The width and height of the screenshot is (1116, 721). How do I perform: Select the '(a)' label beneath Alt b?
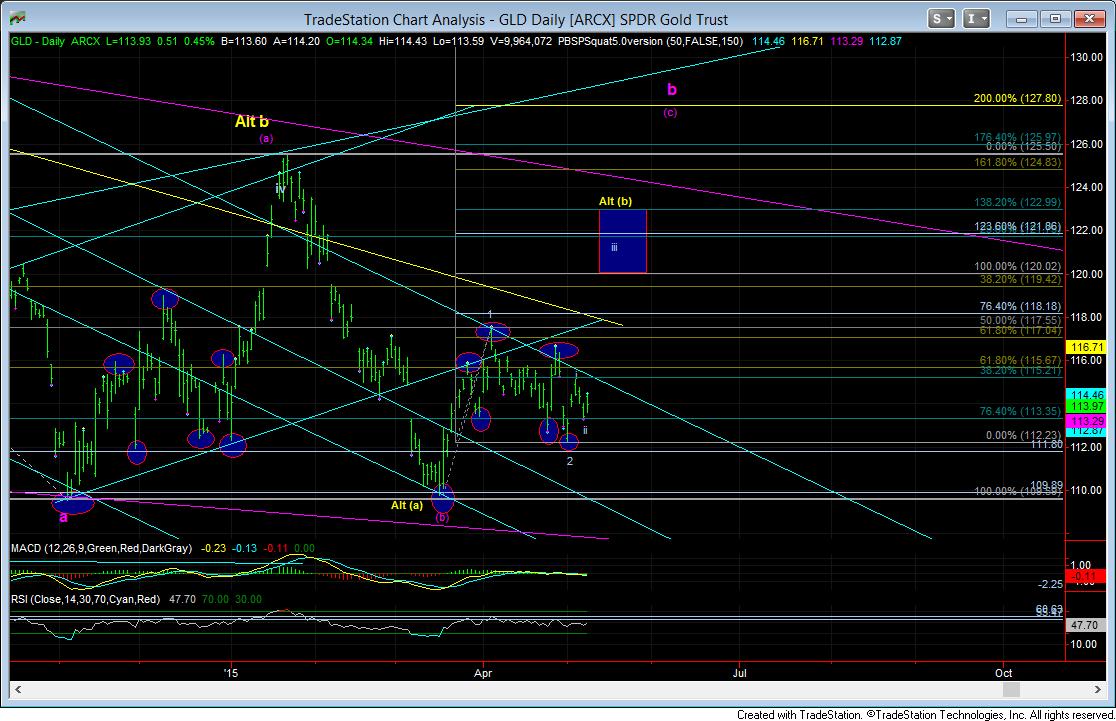tap(265, 139)
